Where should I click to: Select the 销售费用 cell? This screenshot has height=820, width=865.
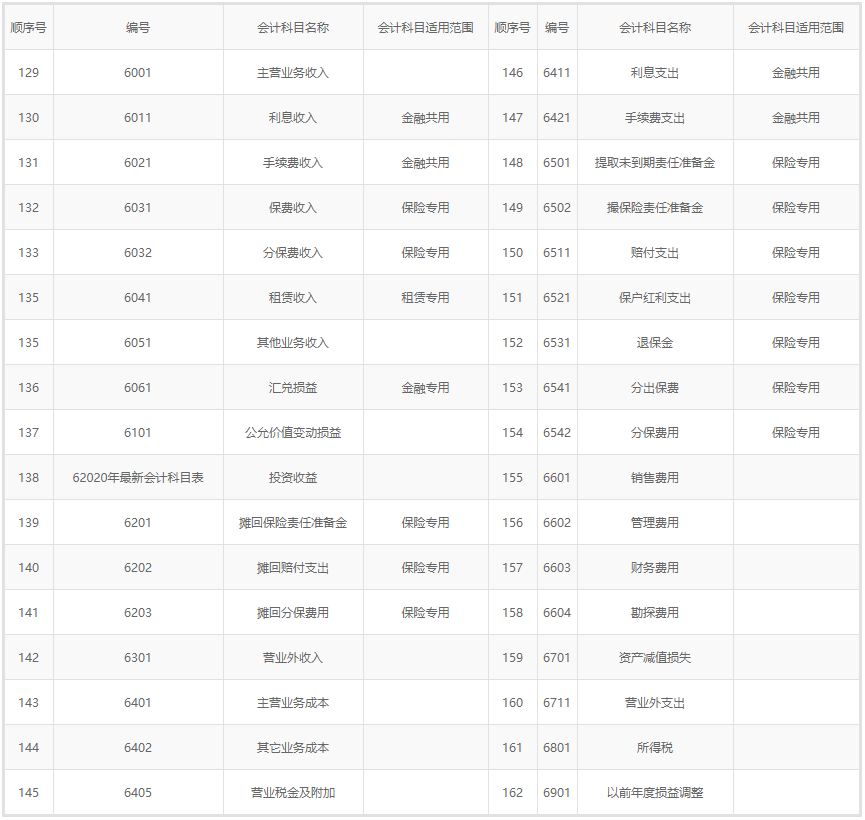click(655, 477)
